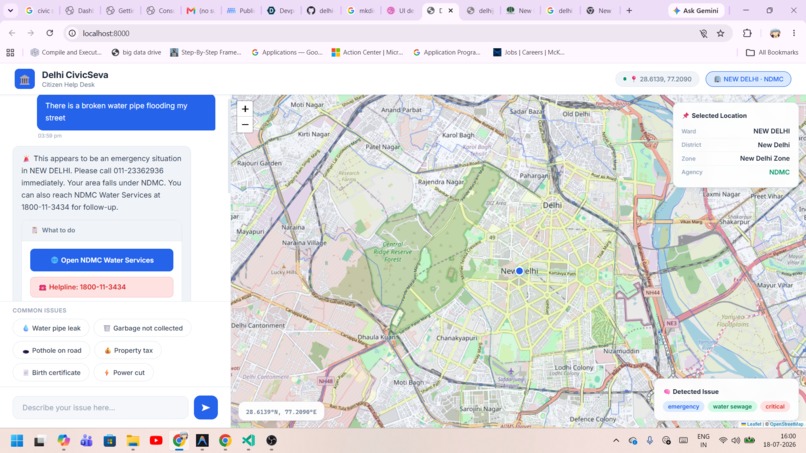Viewport: 806px width, 453px height.
Task: Close the current active browser tab
Action: coord(451,10)
